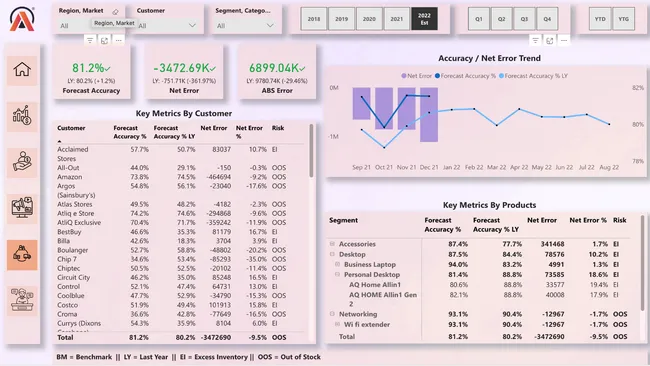Collapse the Desktop segment row

coord(332,254)
